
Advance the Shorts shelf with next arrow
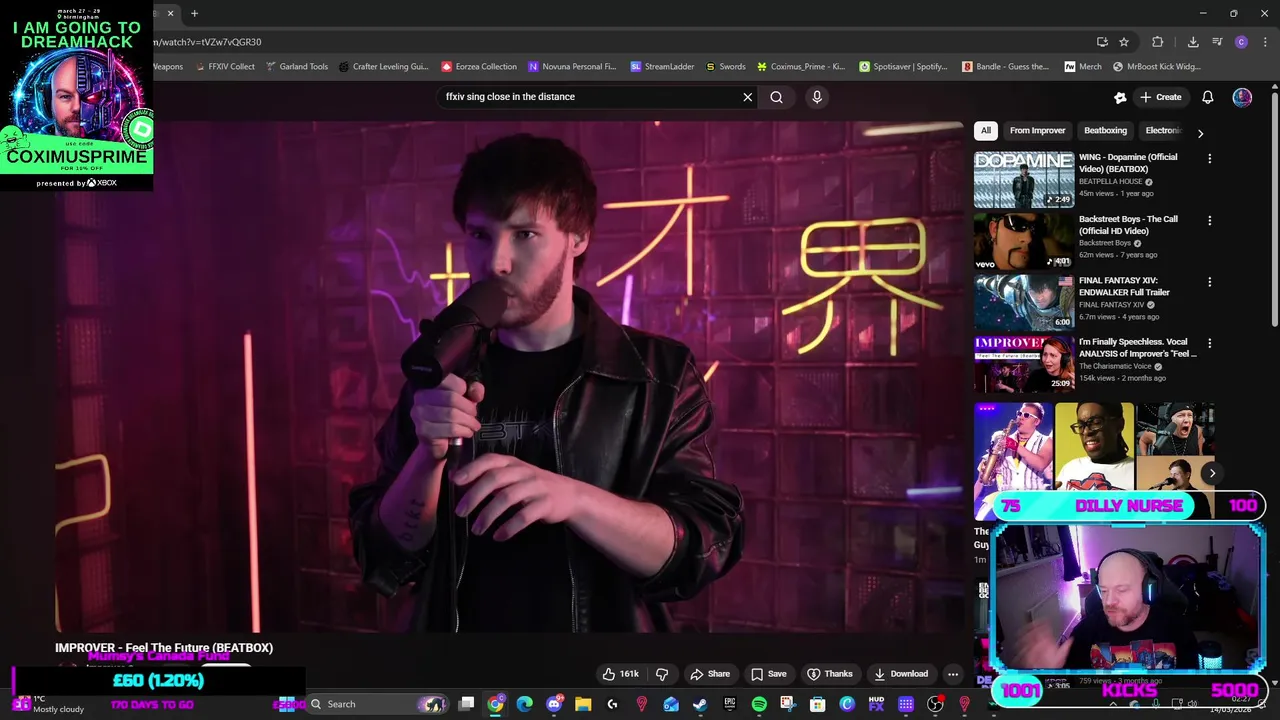tap(1212, 473)
